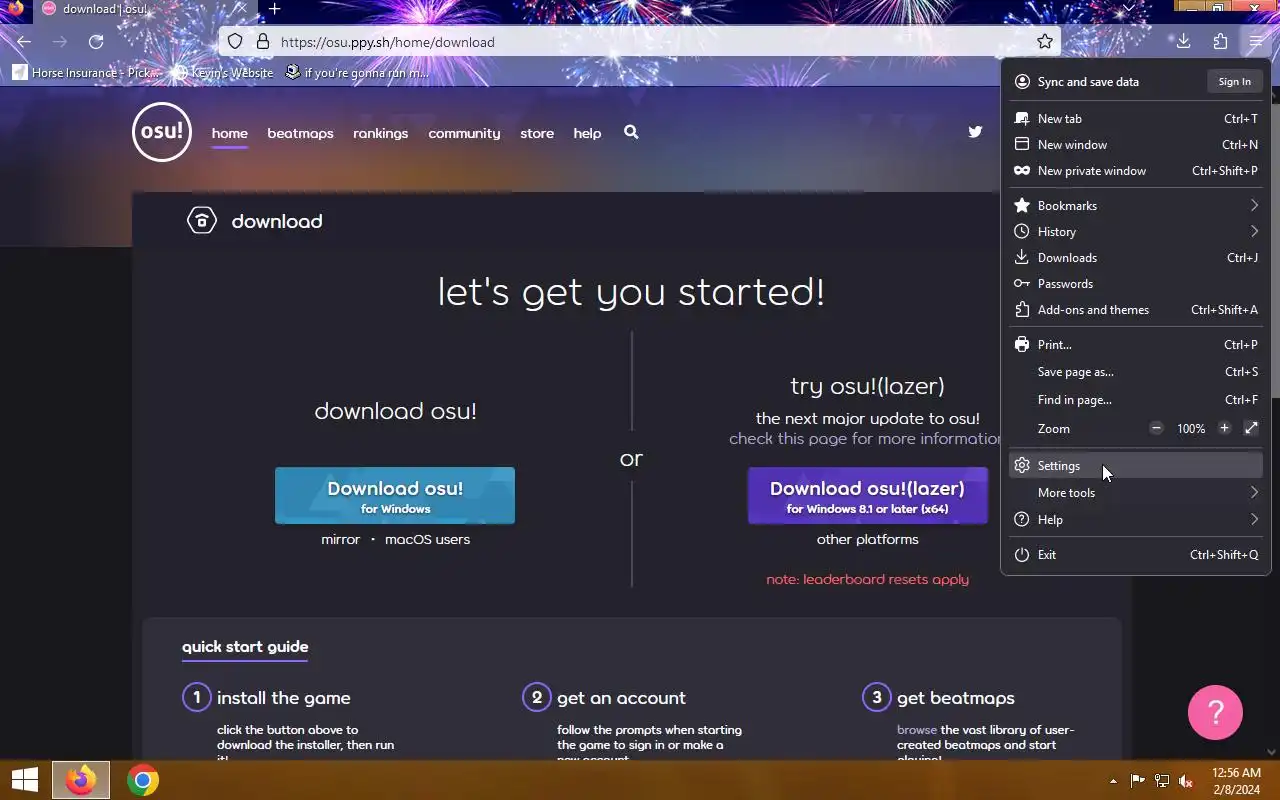The height and width of the screenshot is (800, 1280).
Task: Select New tab menu item
Action: click(x=1136, y=118)
